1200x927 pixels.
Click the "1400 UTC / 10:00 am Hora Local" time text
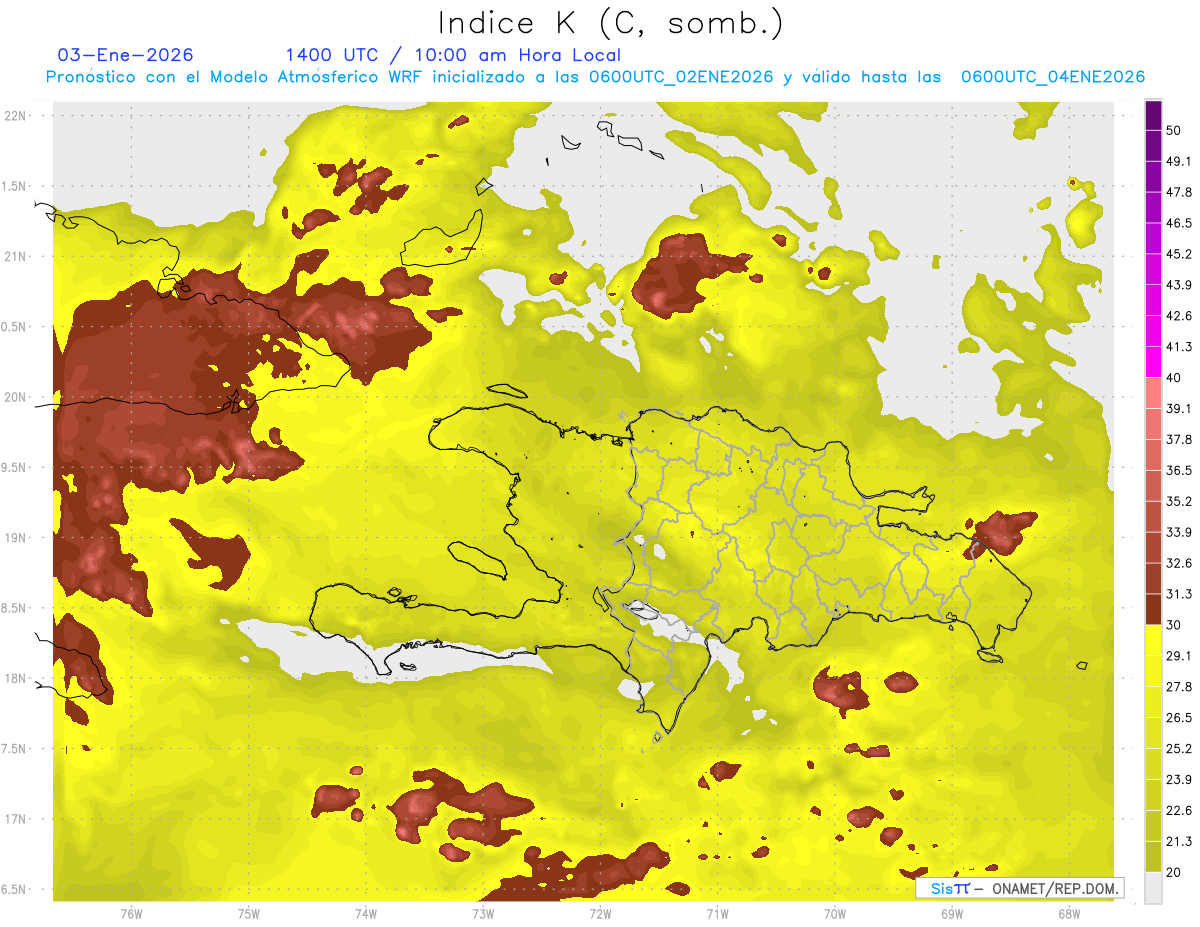(453, 56)
